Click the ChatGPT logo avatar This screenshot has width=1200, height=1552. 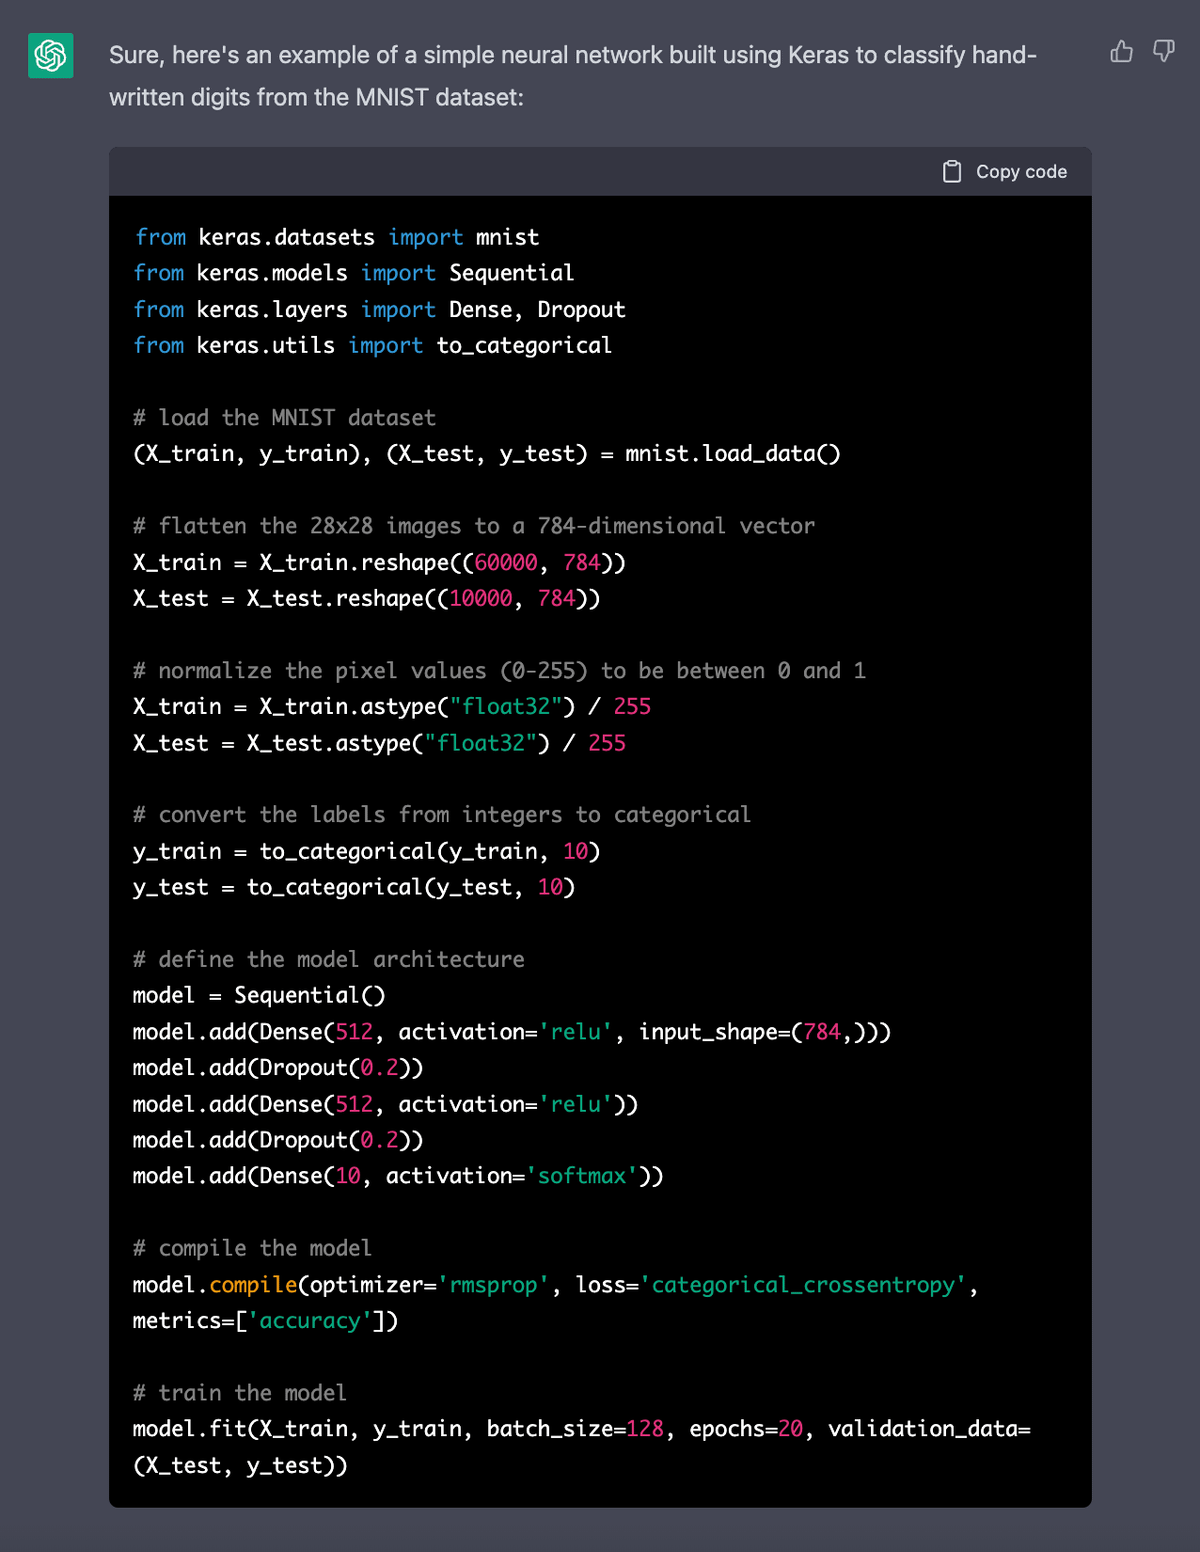pyautogui.click(x=50, y=55)
